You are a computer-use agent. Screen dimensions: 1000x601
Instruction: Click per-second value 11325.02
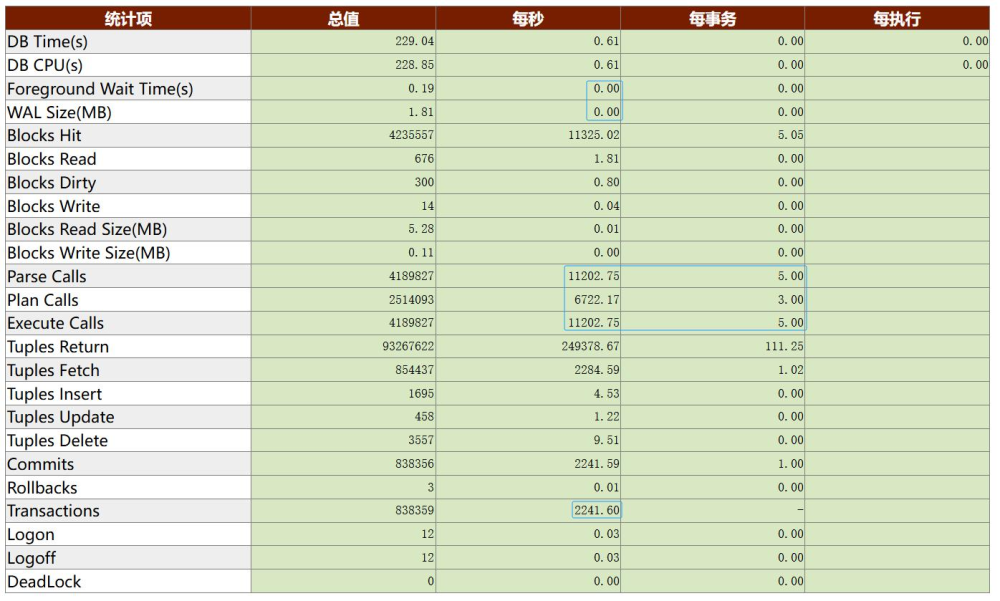click(594, 135)
